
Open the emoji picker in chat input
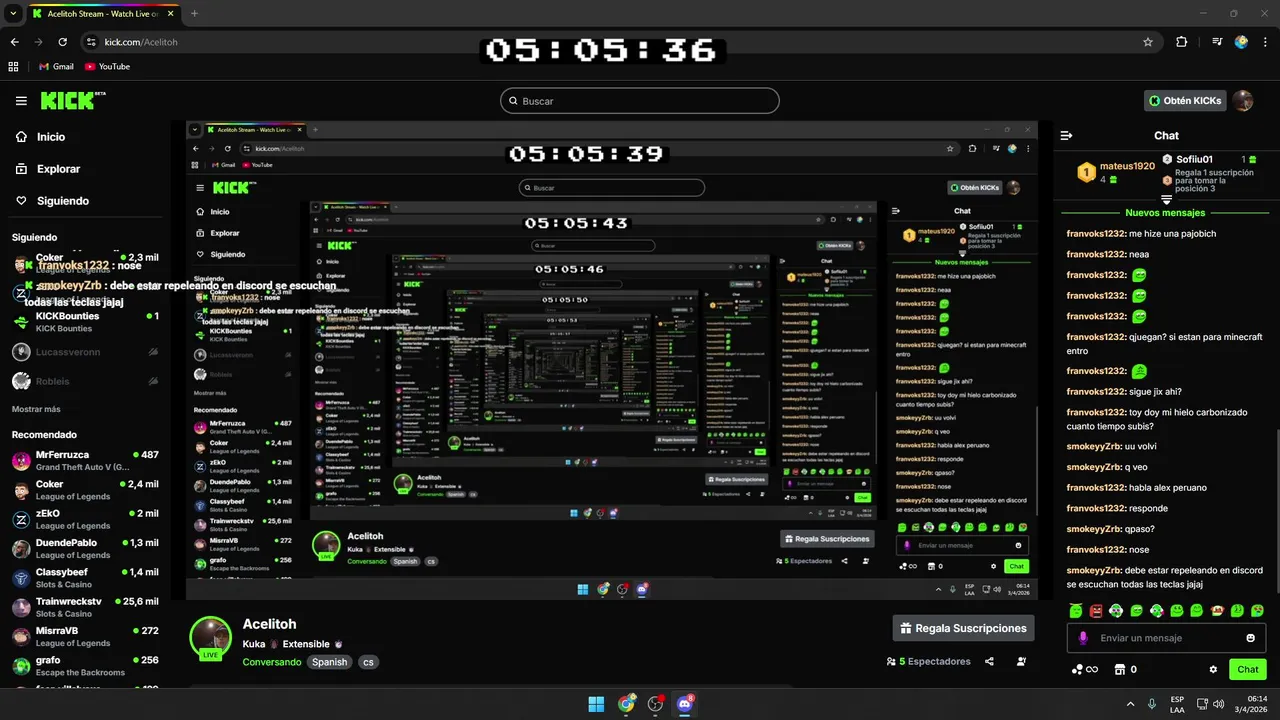coord(1250,638)
